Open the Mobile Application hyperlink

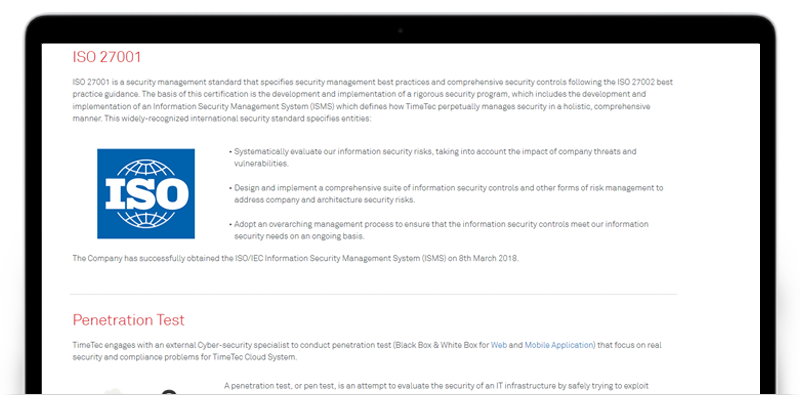pyautogui.click(x=559, y=345)
